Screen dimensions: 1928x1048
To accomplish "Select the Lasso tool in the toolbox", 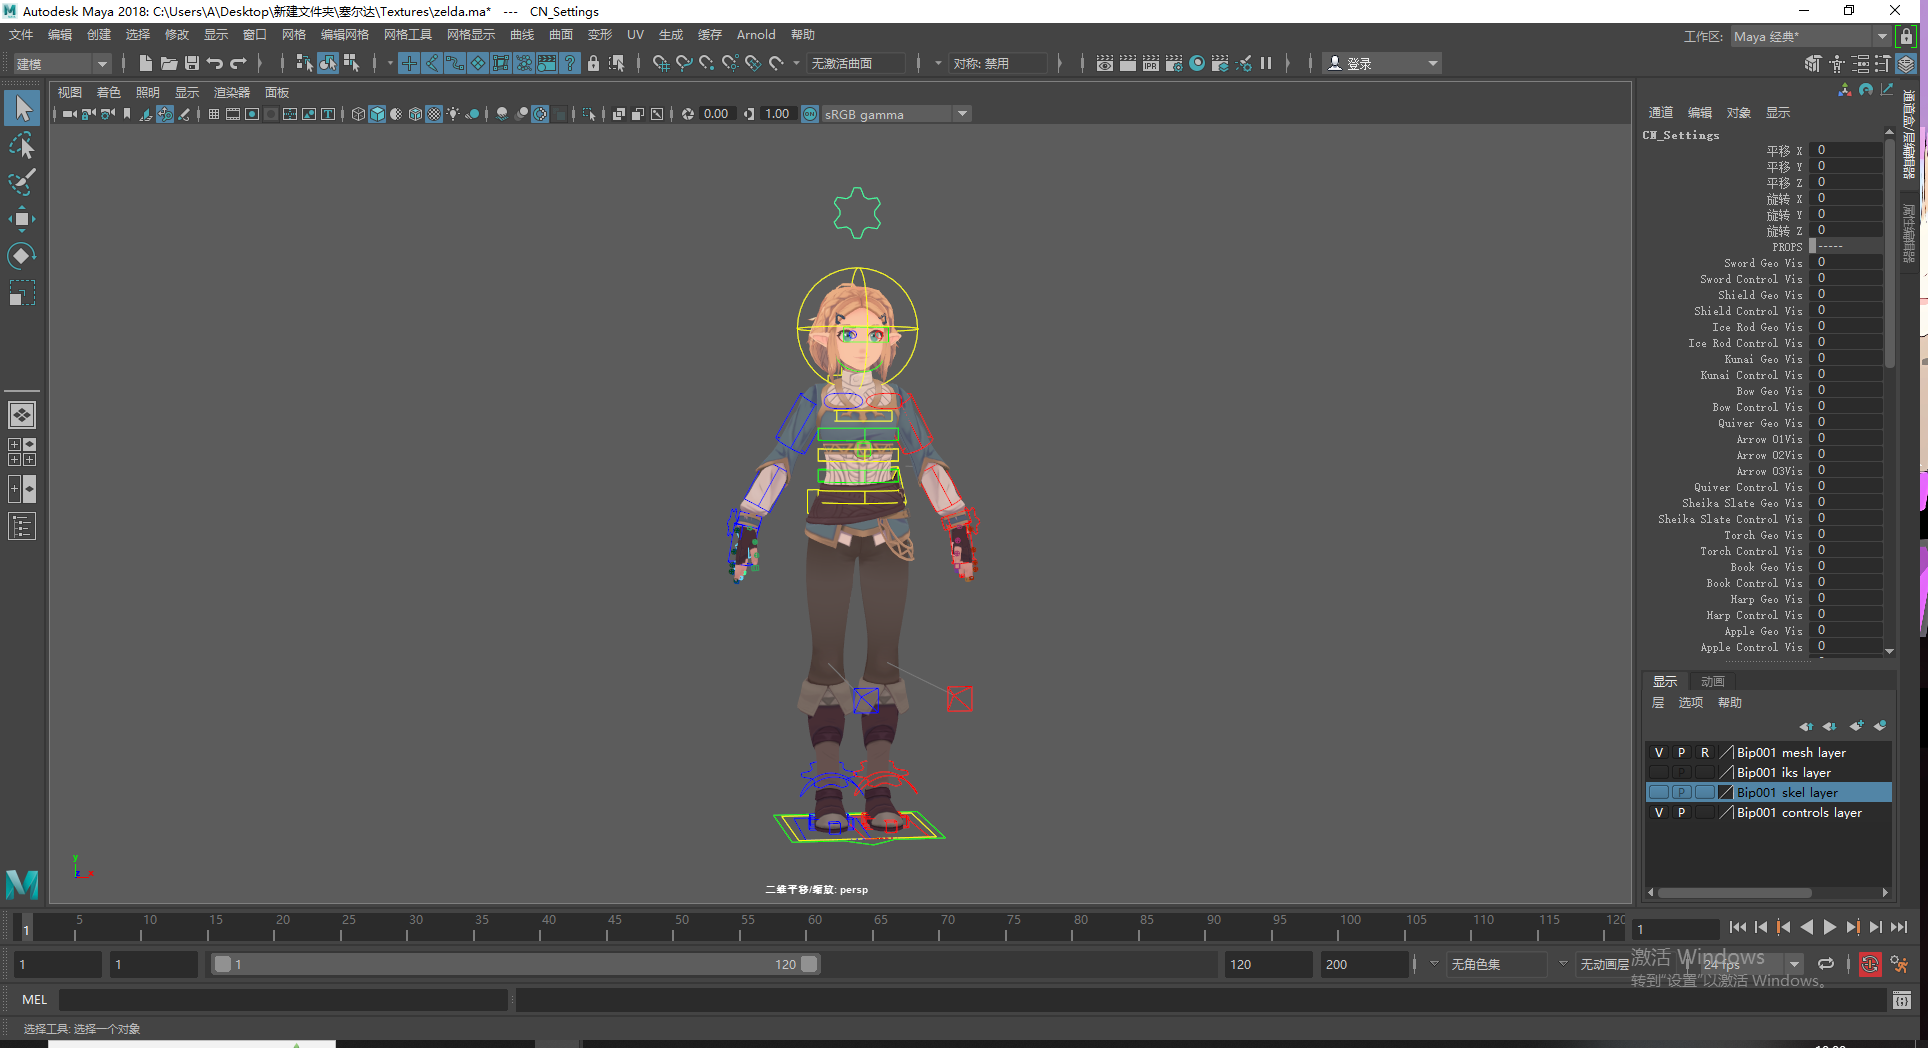I will [21, 146].
